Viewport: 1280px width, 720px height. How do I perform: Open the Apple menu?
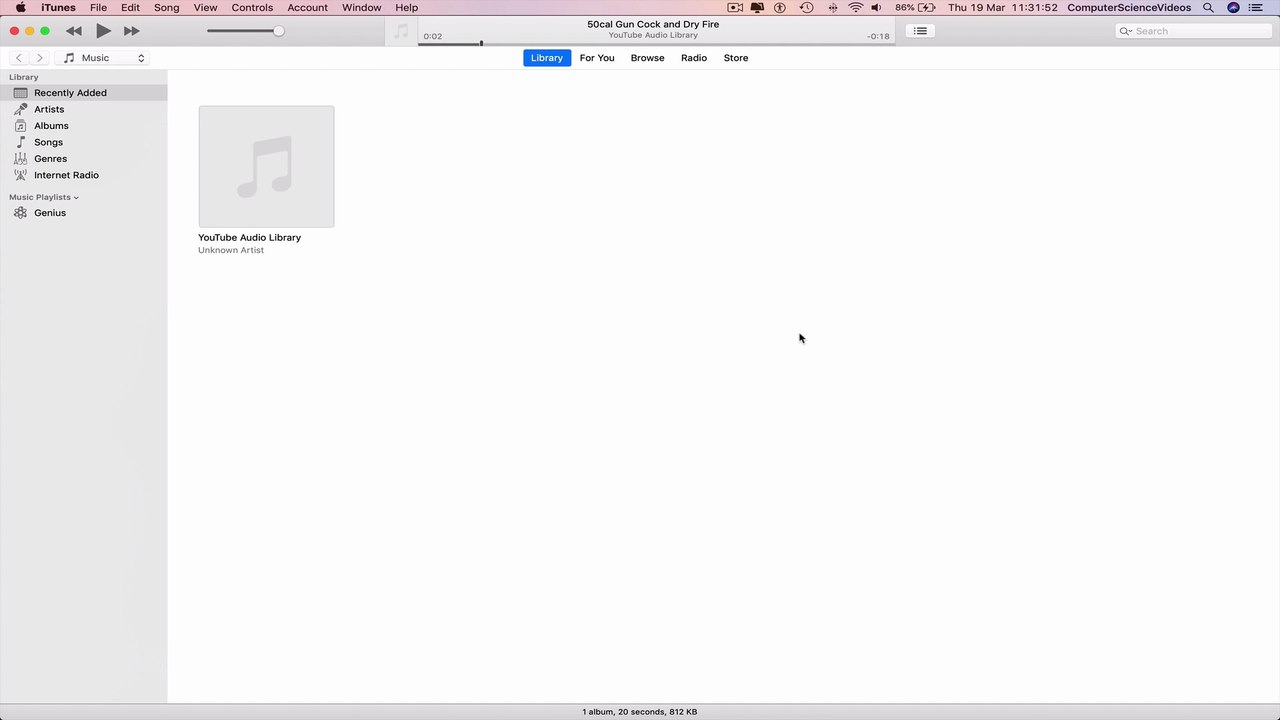pyautogui.click(x=20, y=7)
